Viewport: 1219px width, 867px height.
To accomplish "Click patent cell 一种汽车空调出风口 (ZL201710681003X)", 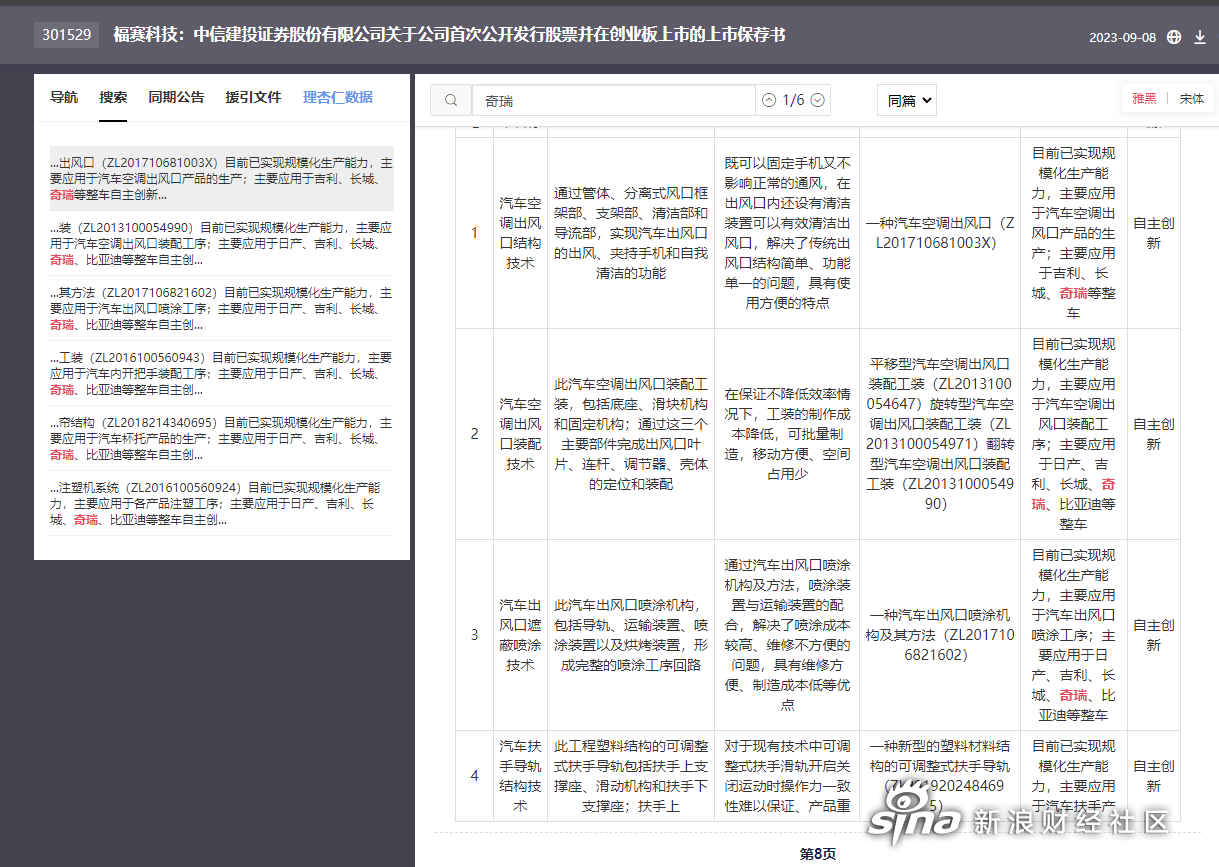I will (940, 233).
